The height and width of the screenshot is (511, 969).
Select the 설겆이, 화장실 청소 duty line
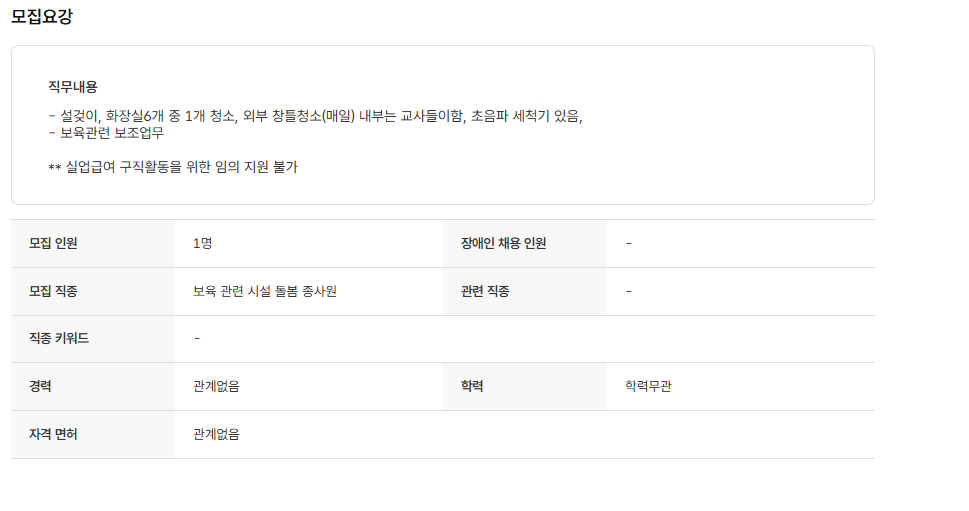click(x=315, y=115)
